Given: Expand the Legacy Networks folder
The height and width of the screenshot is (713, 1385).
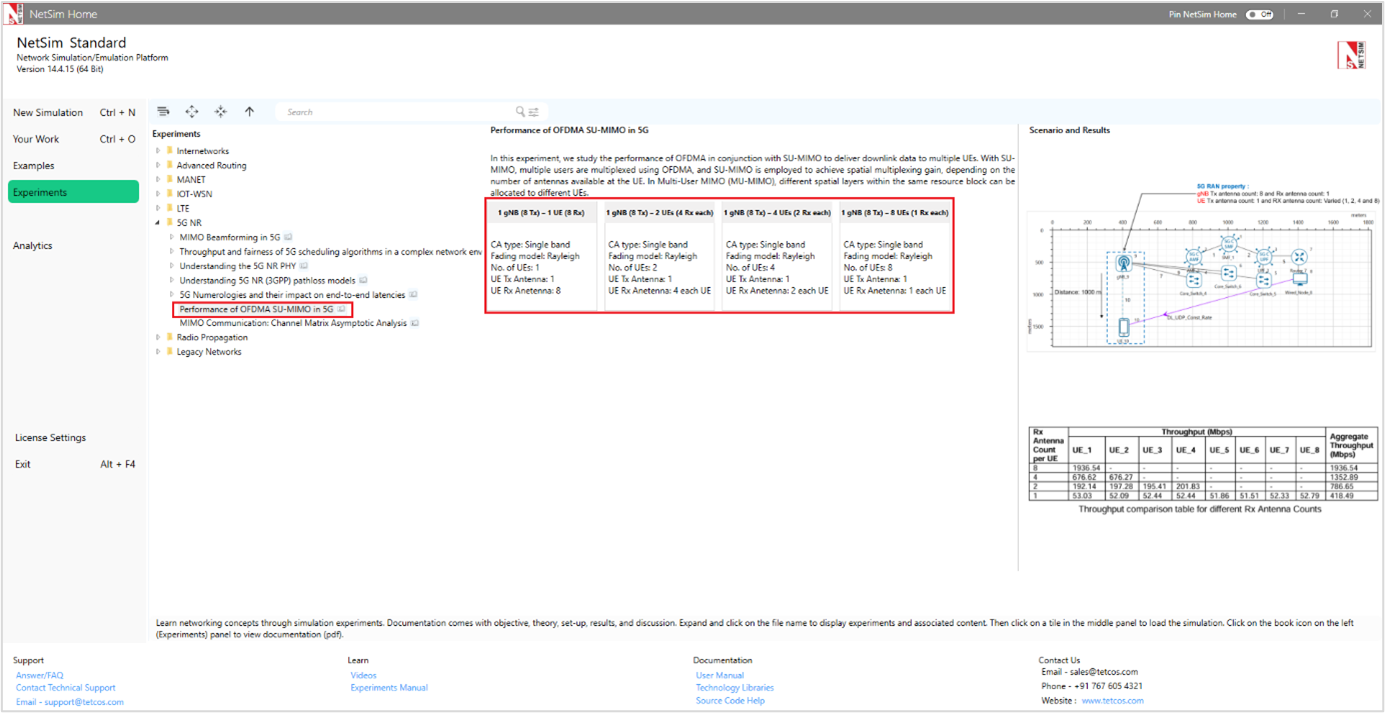Looking at the screenshot, I should point(157,352).
